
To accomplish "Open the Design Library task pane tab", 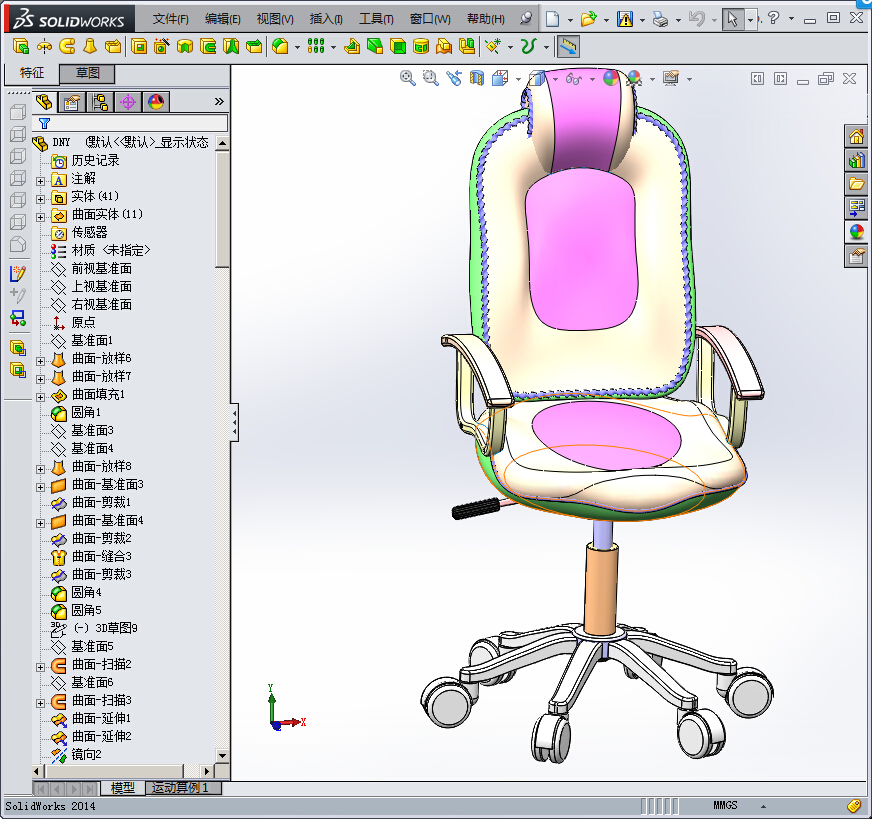I will [x=856, y=161].
